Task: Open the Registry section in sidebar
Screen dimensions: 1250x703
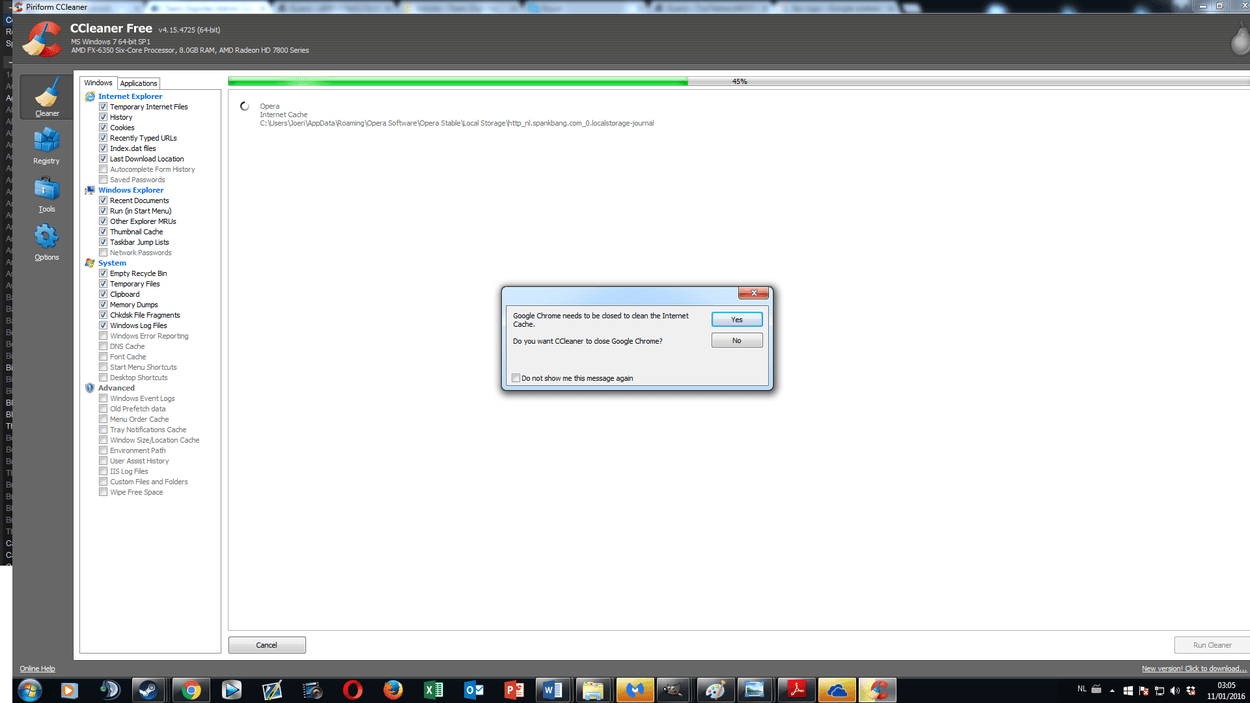Action: tap(46, 145)
